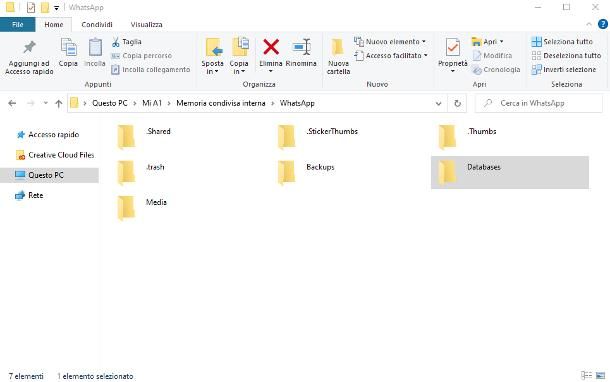Open help via question mark icon
Image resolution: width=610 pixels, height=382 pixels.
click(x=602, y=24)
